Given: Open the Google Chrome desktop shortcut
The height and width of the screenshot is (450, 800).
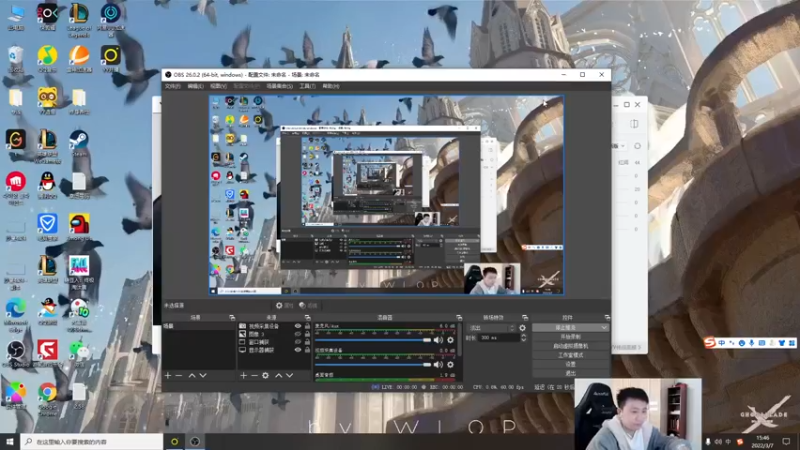Looking at the screenshot, I should (47, 396).
